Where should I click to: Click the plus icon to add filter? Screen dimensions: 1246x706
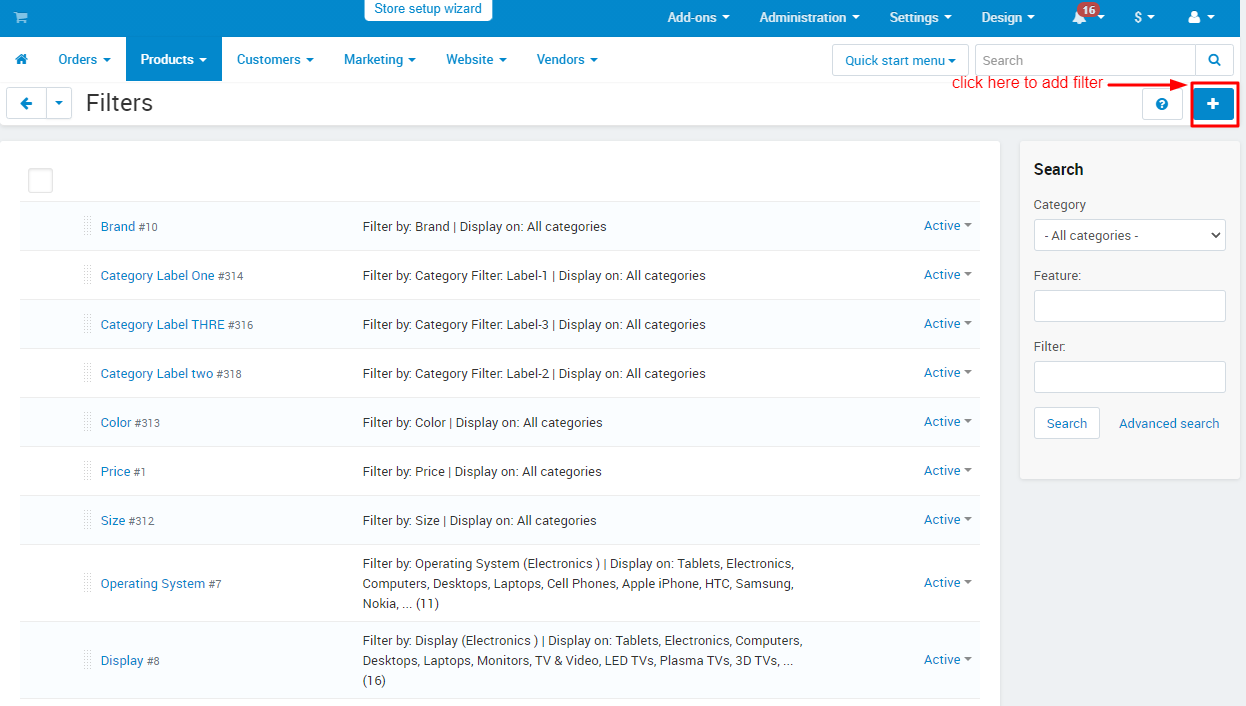pyautogui.click(x=1213, y=103)
